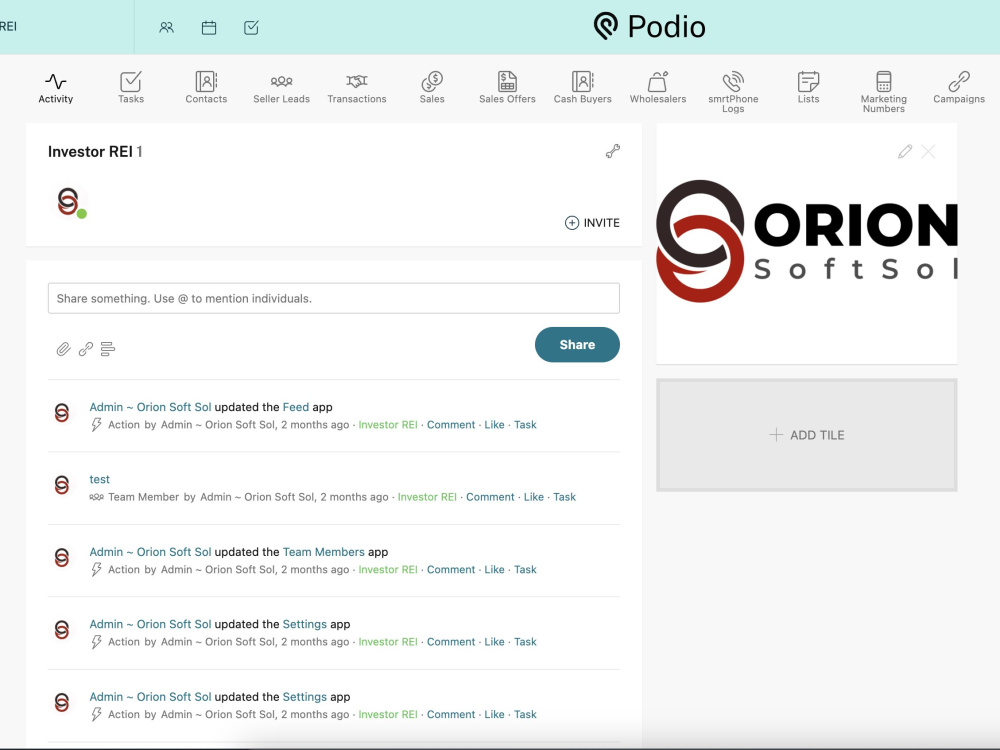The height and width of the screenshot is (750, 1000).
Task: Click Admin ~ Orion Soft Sol on Feed update
Action: coord(150,407)
